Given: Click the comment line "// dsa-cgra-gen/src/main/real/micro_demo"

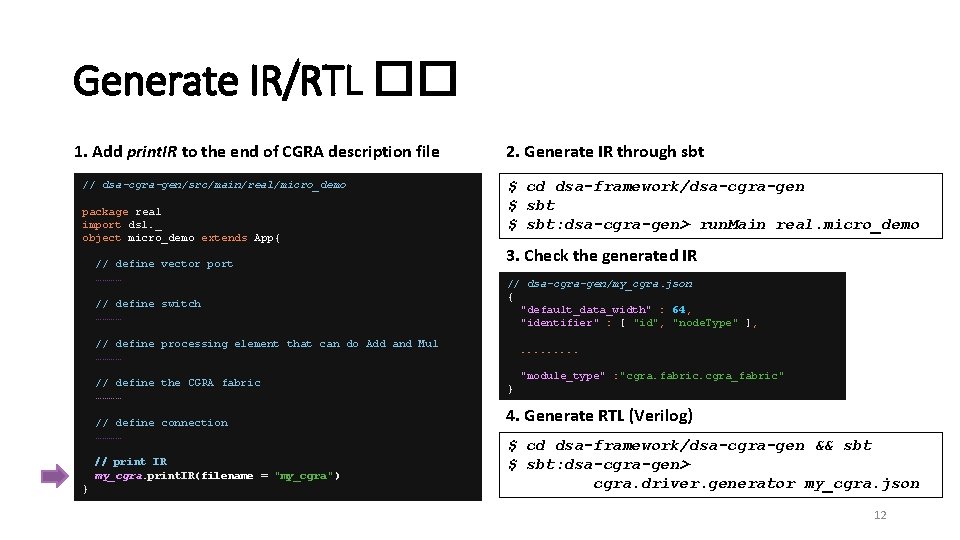Looking at the screenshot, I should (214, 185).
